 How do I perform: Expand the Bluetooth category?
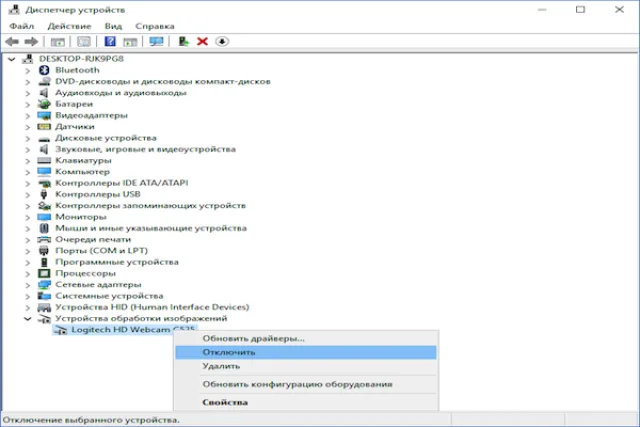(27, 71)
